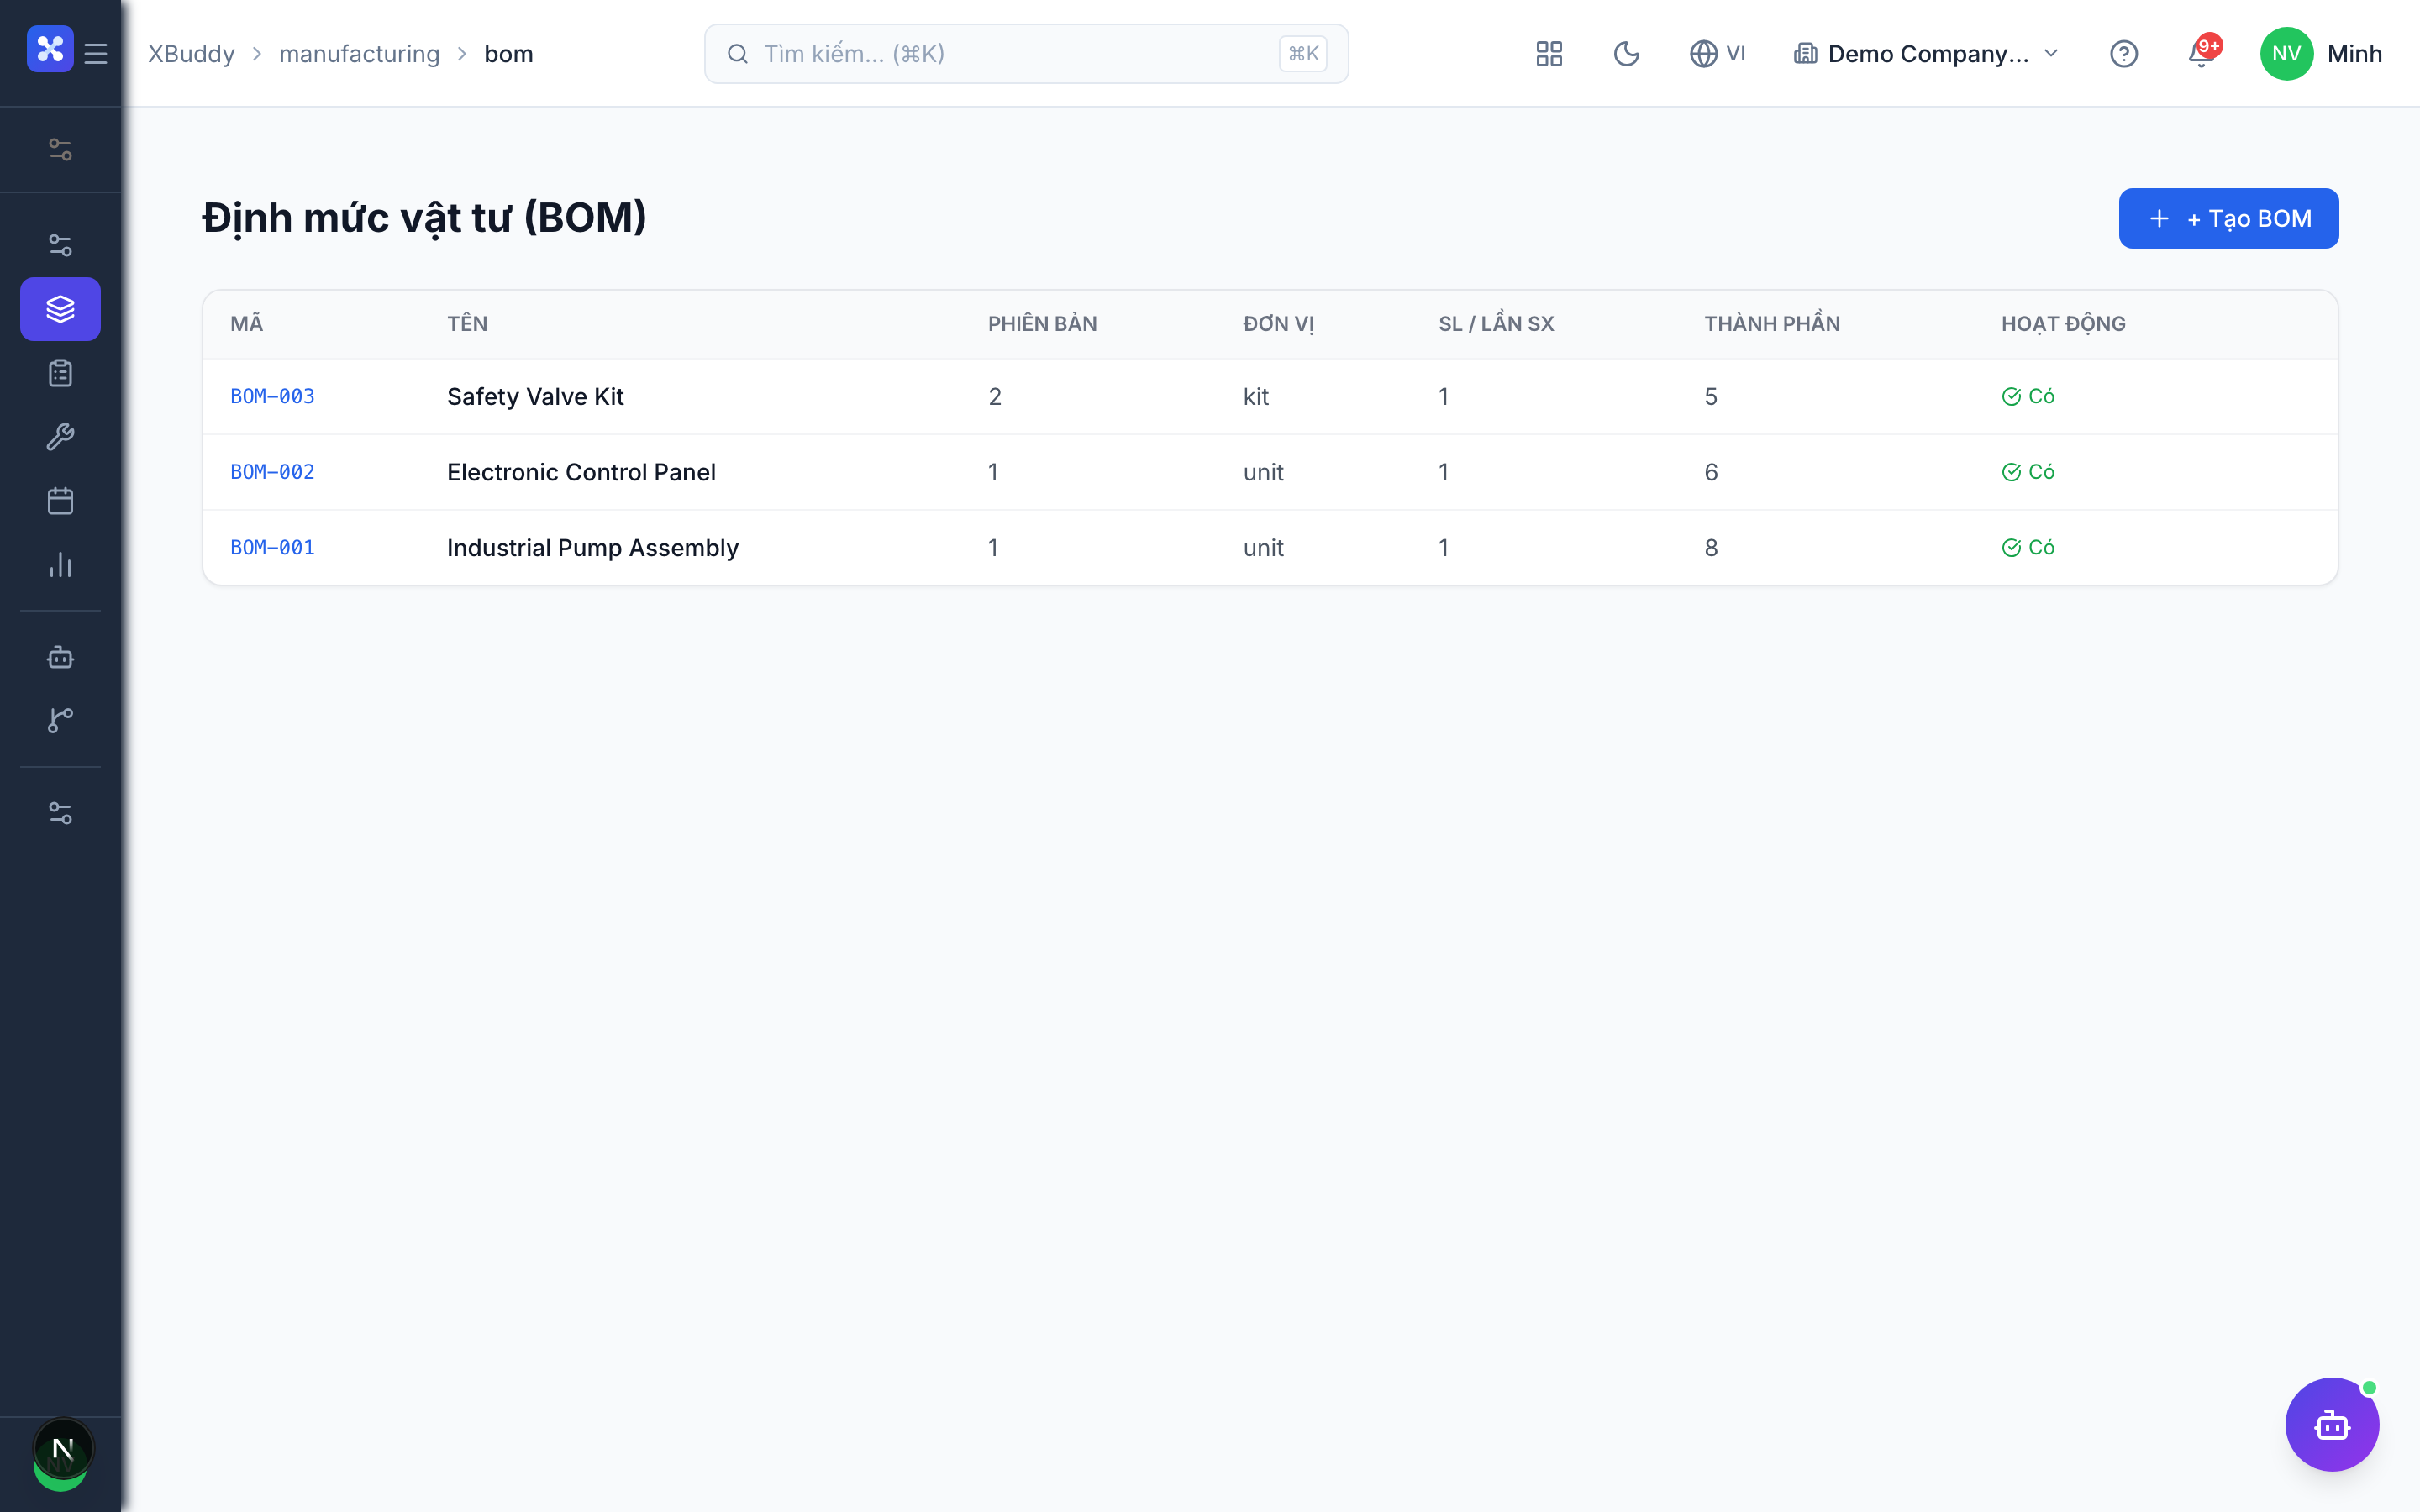Click the MÃ column header
This screenshot has width=2420, height=1512.
click(x=246, y=323)
